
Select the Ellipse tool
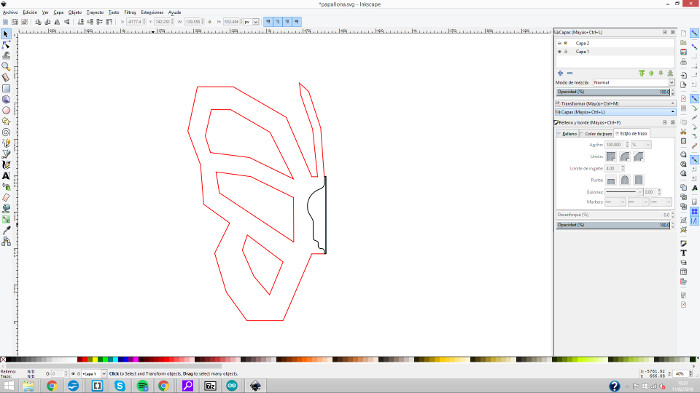point(6,110)
